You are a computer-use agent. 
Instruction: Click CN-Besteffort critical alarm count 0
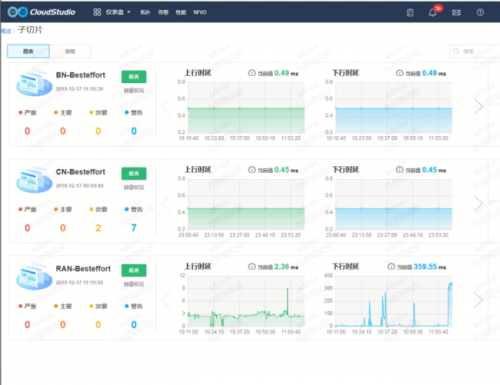(27, 228)
